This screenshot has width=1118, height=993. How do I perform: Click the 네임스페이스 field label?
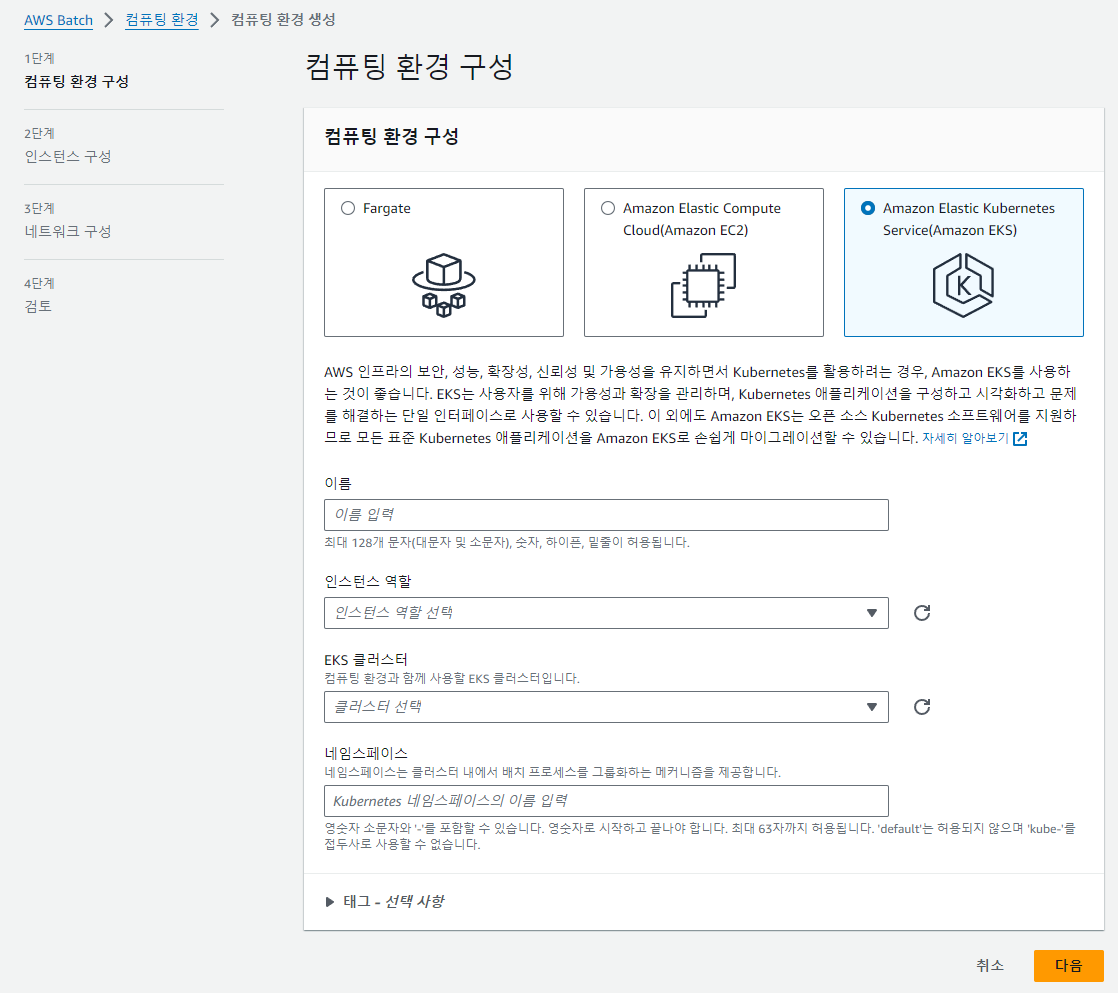click(366, 753)
